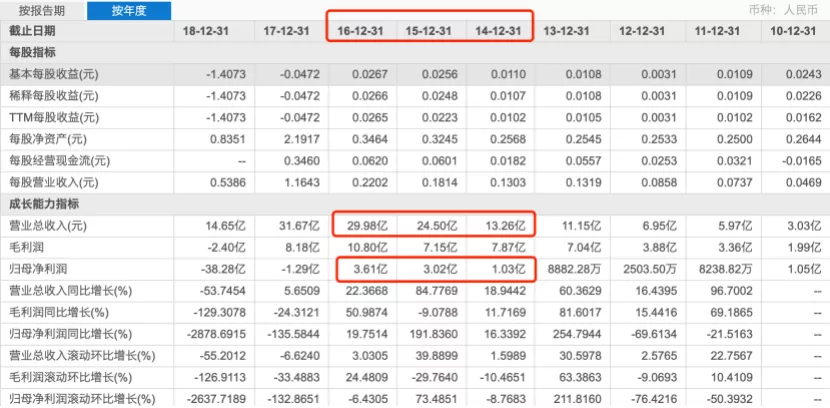Click the 14-12-31 column header
The image size is (830, 408).
pyautogui.click(x=498, y=31)
